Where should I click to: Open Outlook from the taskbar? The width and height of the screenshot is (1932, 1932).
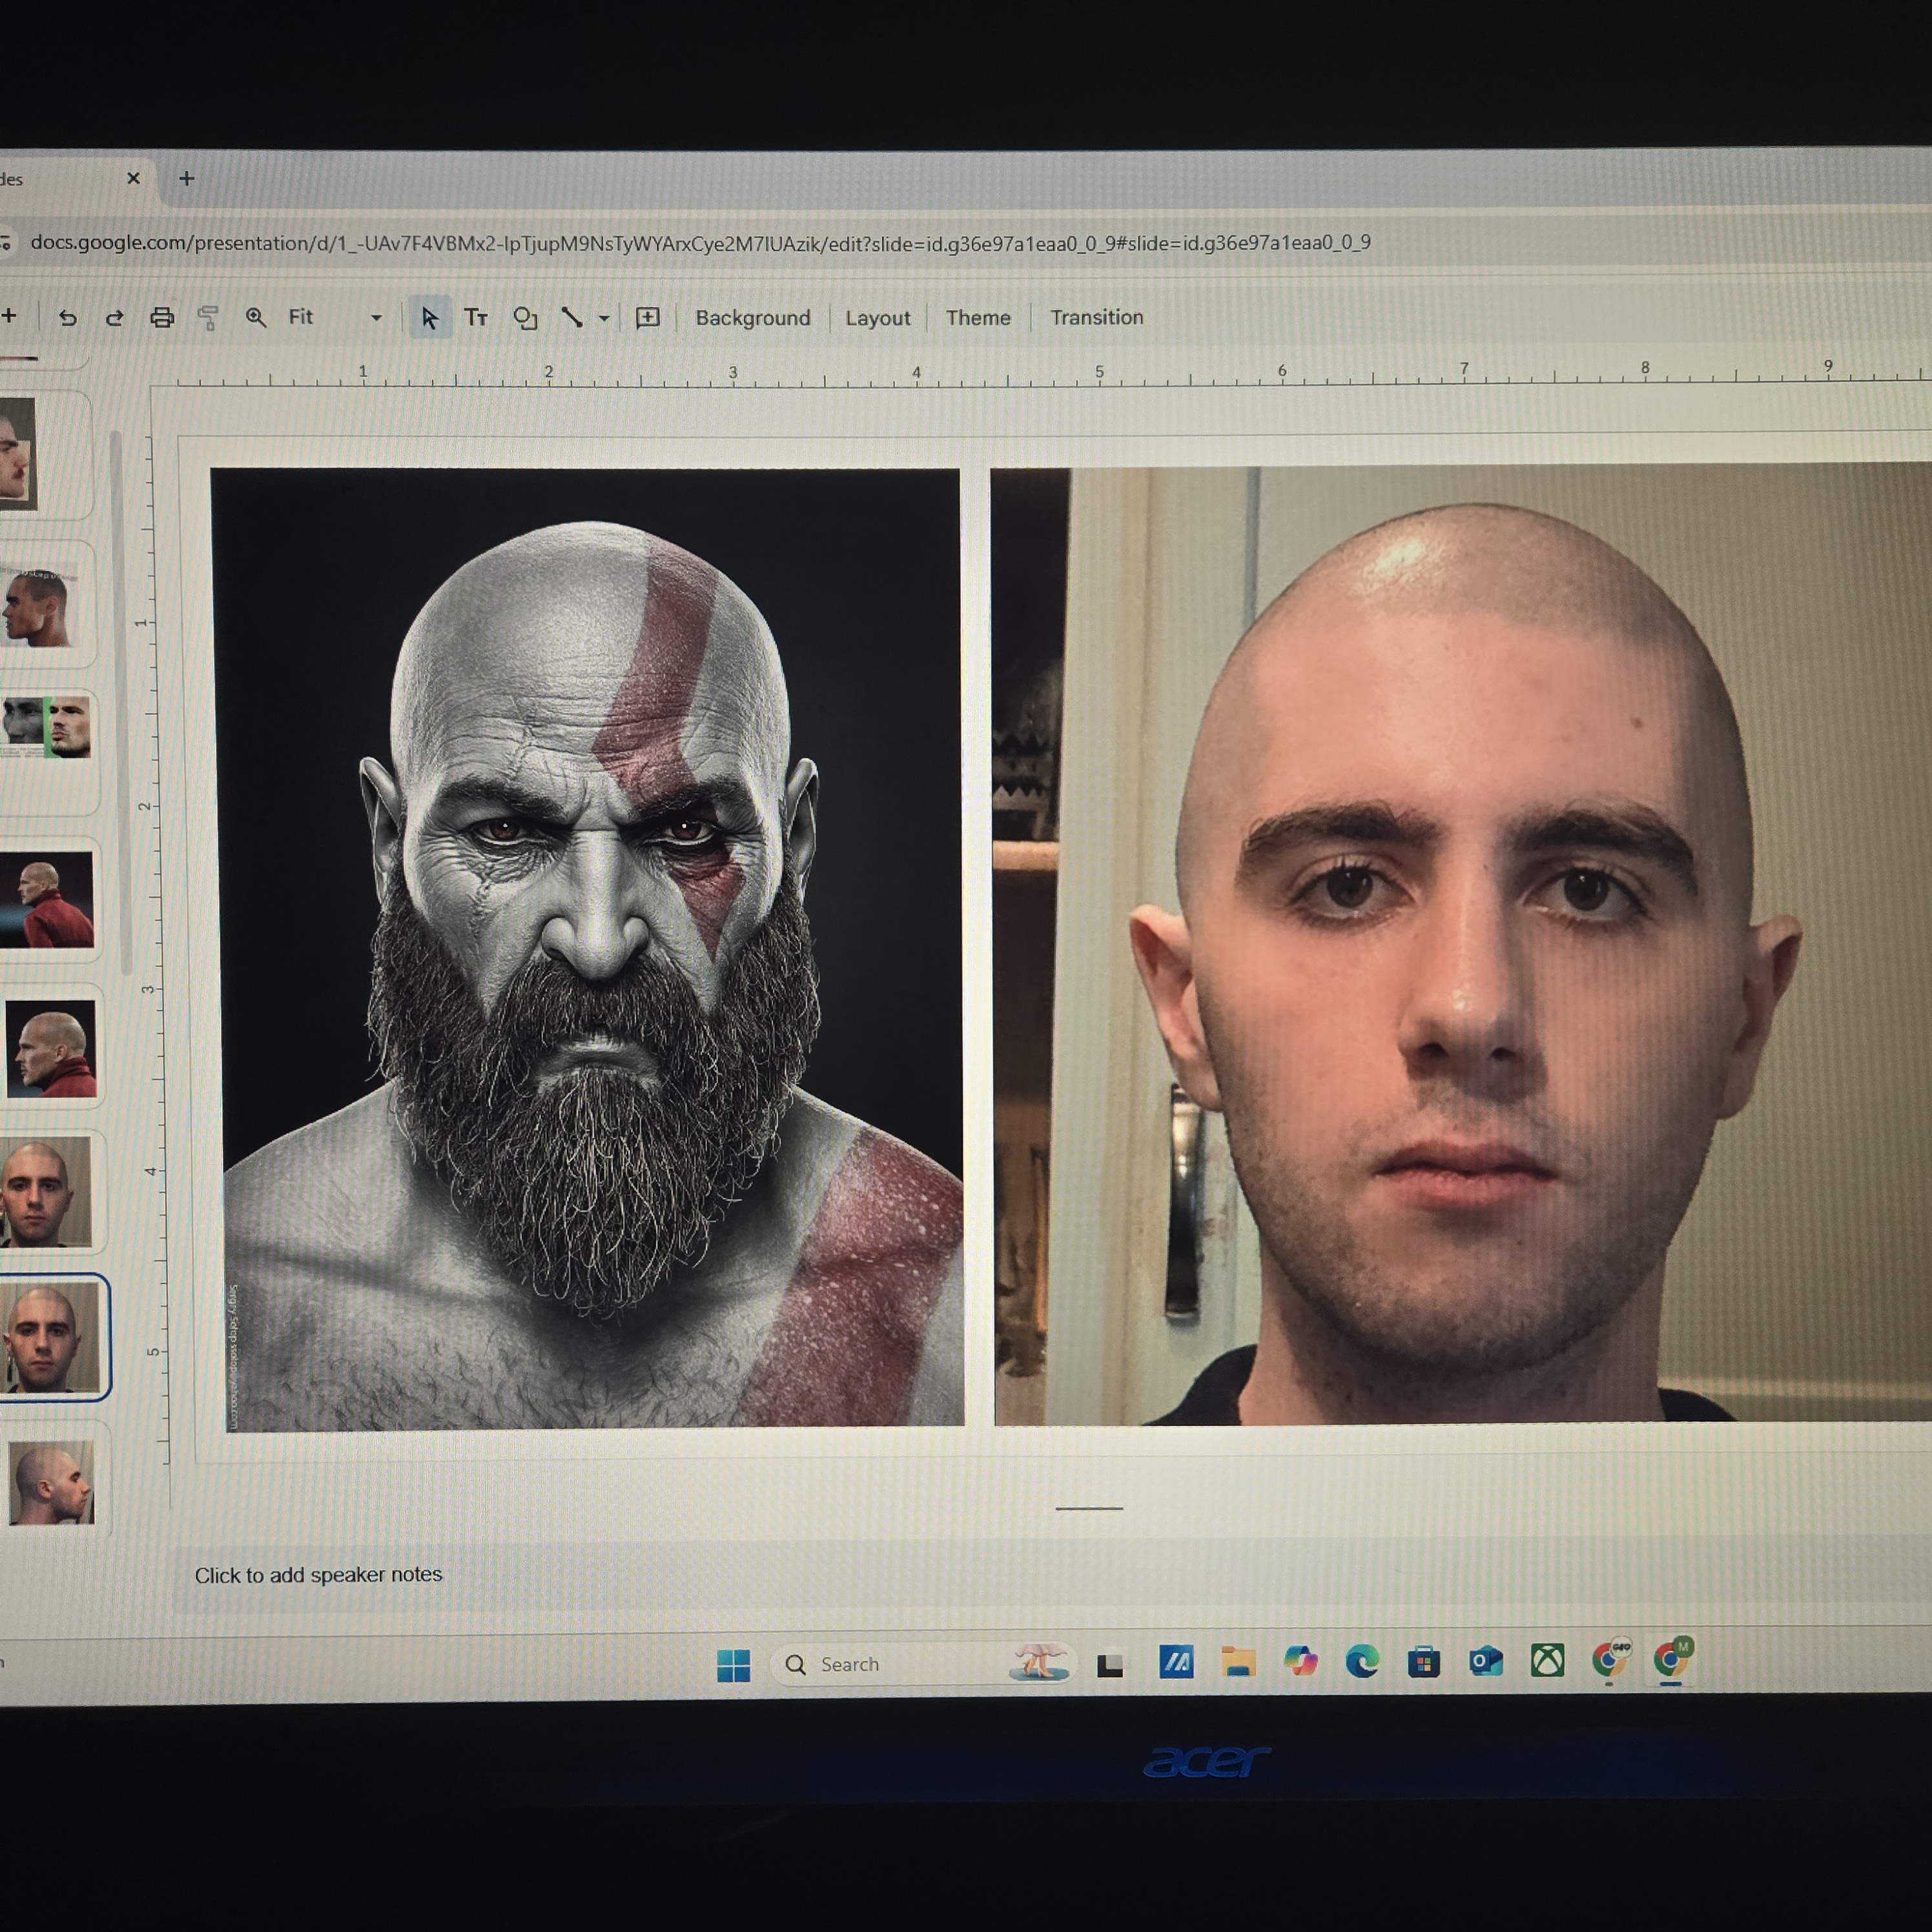1486,1661
